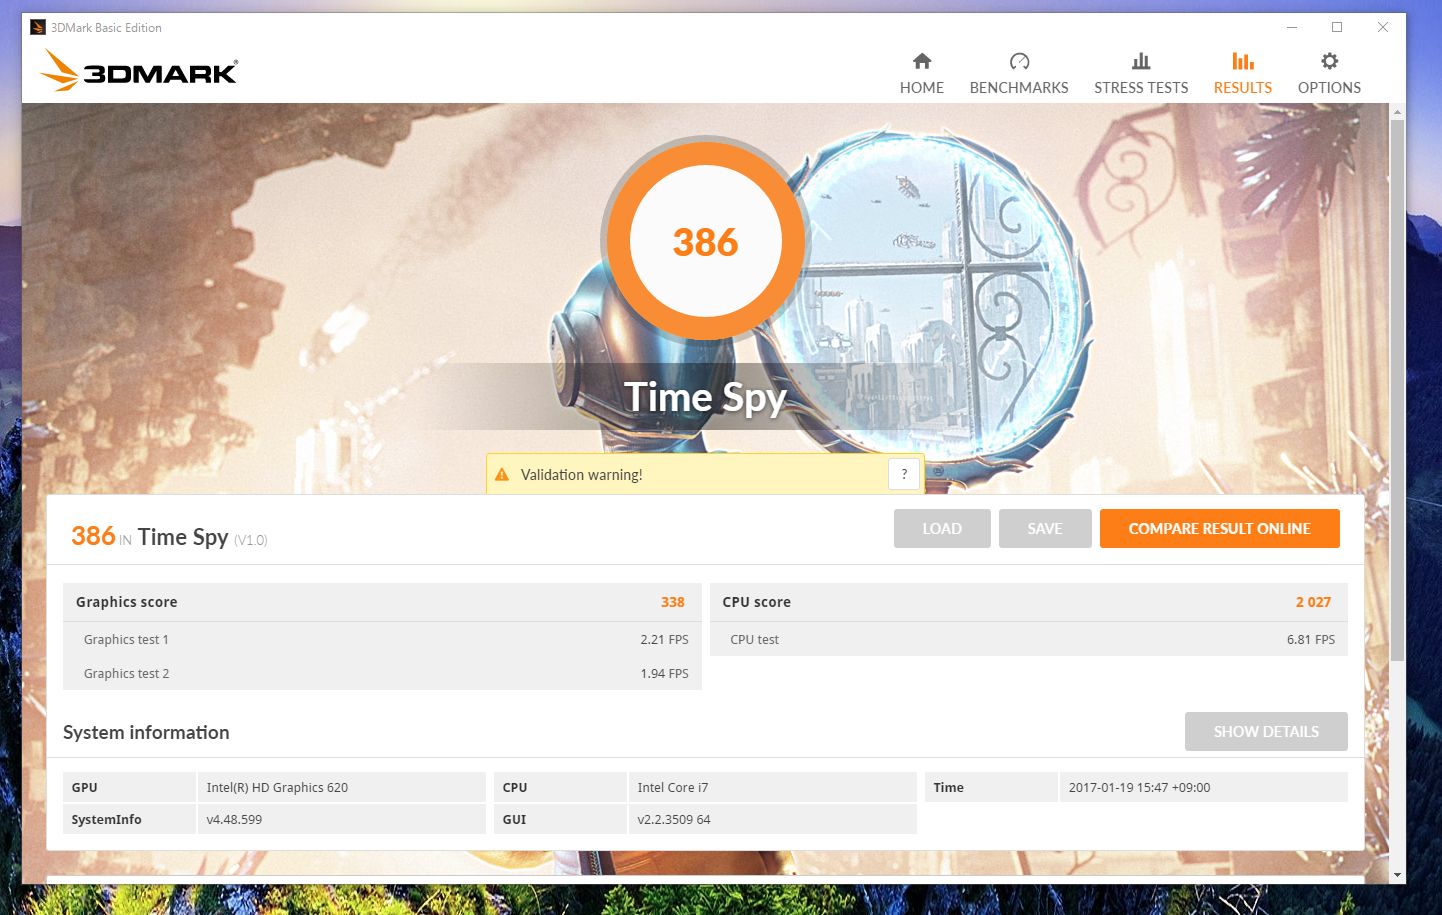Click the Stress Tests bar chart icon

click(1141, 61)
